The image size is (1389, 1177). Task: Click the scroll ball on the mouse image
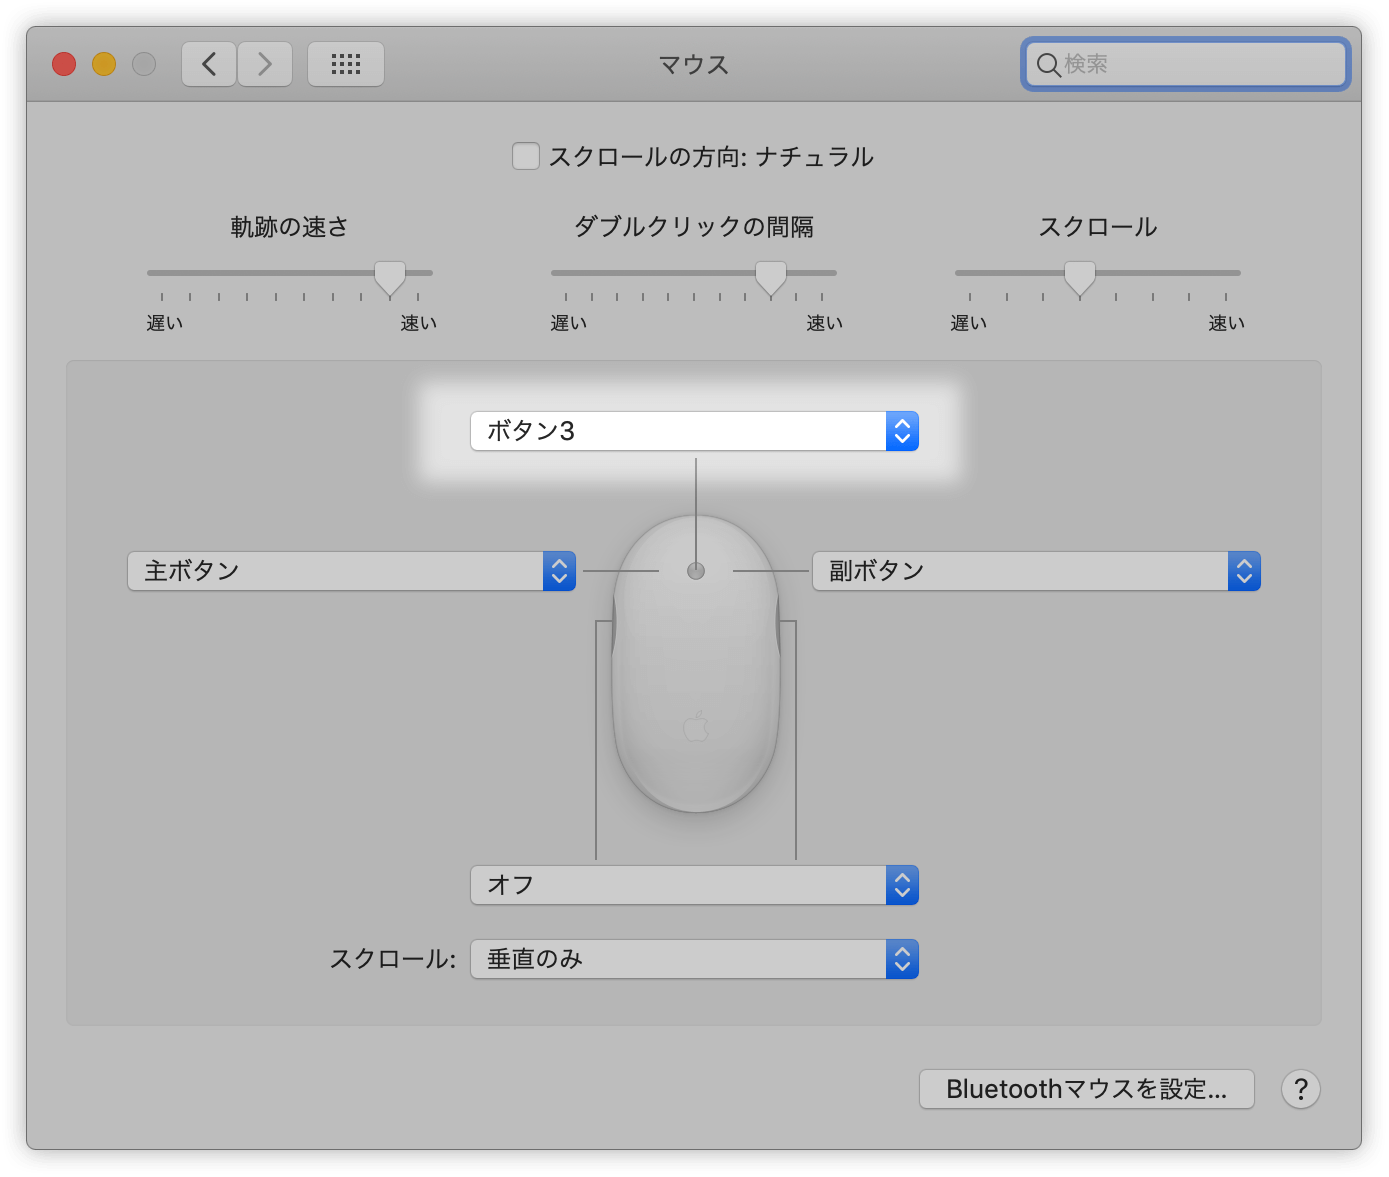click(x=696, y=571)
